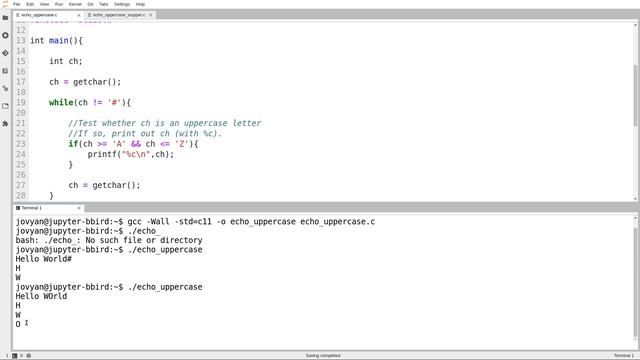The width and height of the screenshot is (640, 360).
Task: Open the Property Inspector sidebar icon
Action: pos(5,88)
